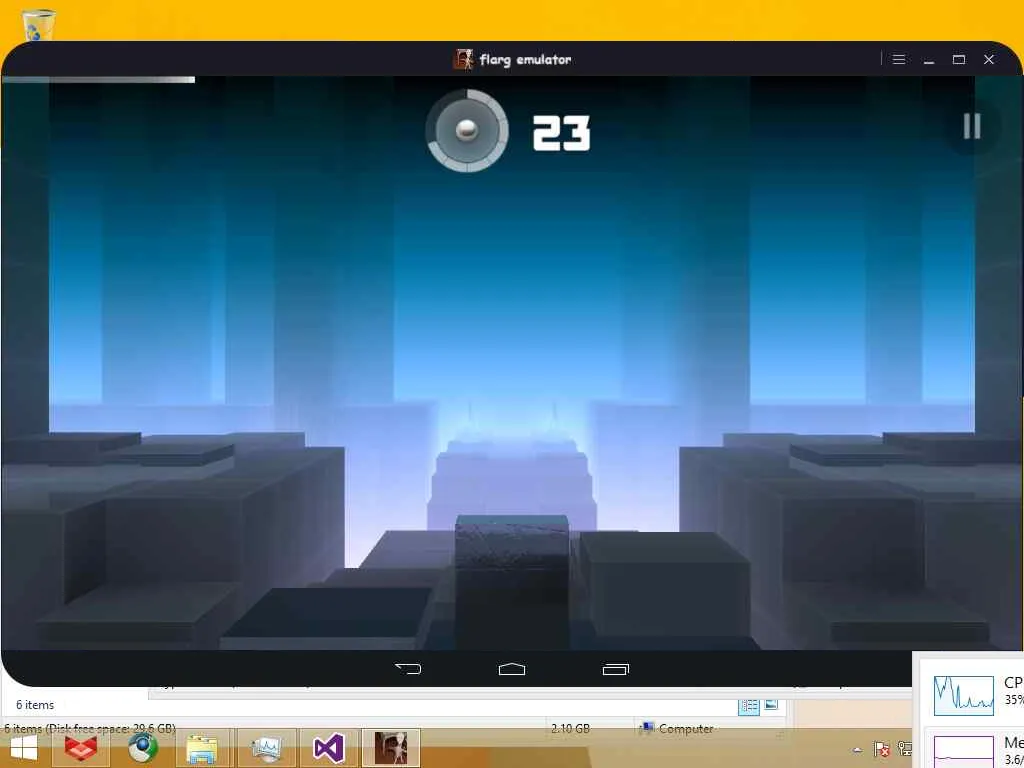Show hidden system tray icons arrow

(x=857, y=750)
